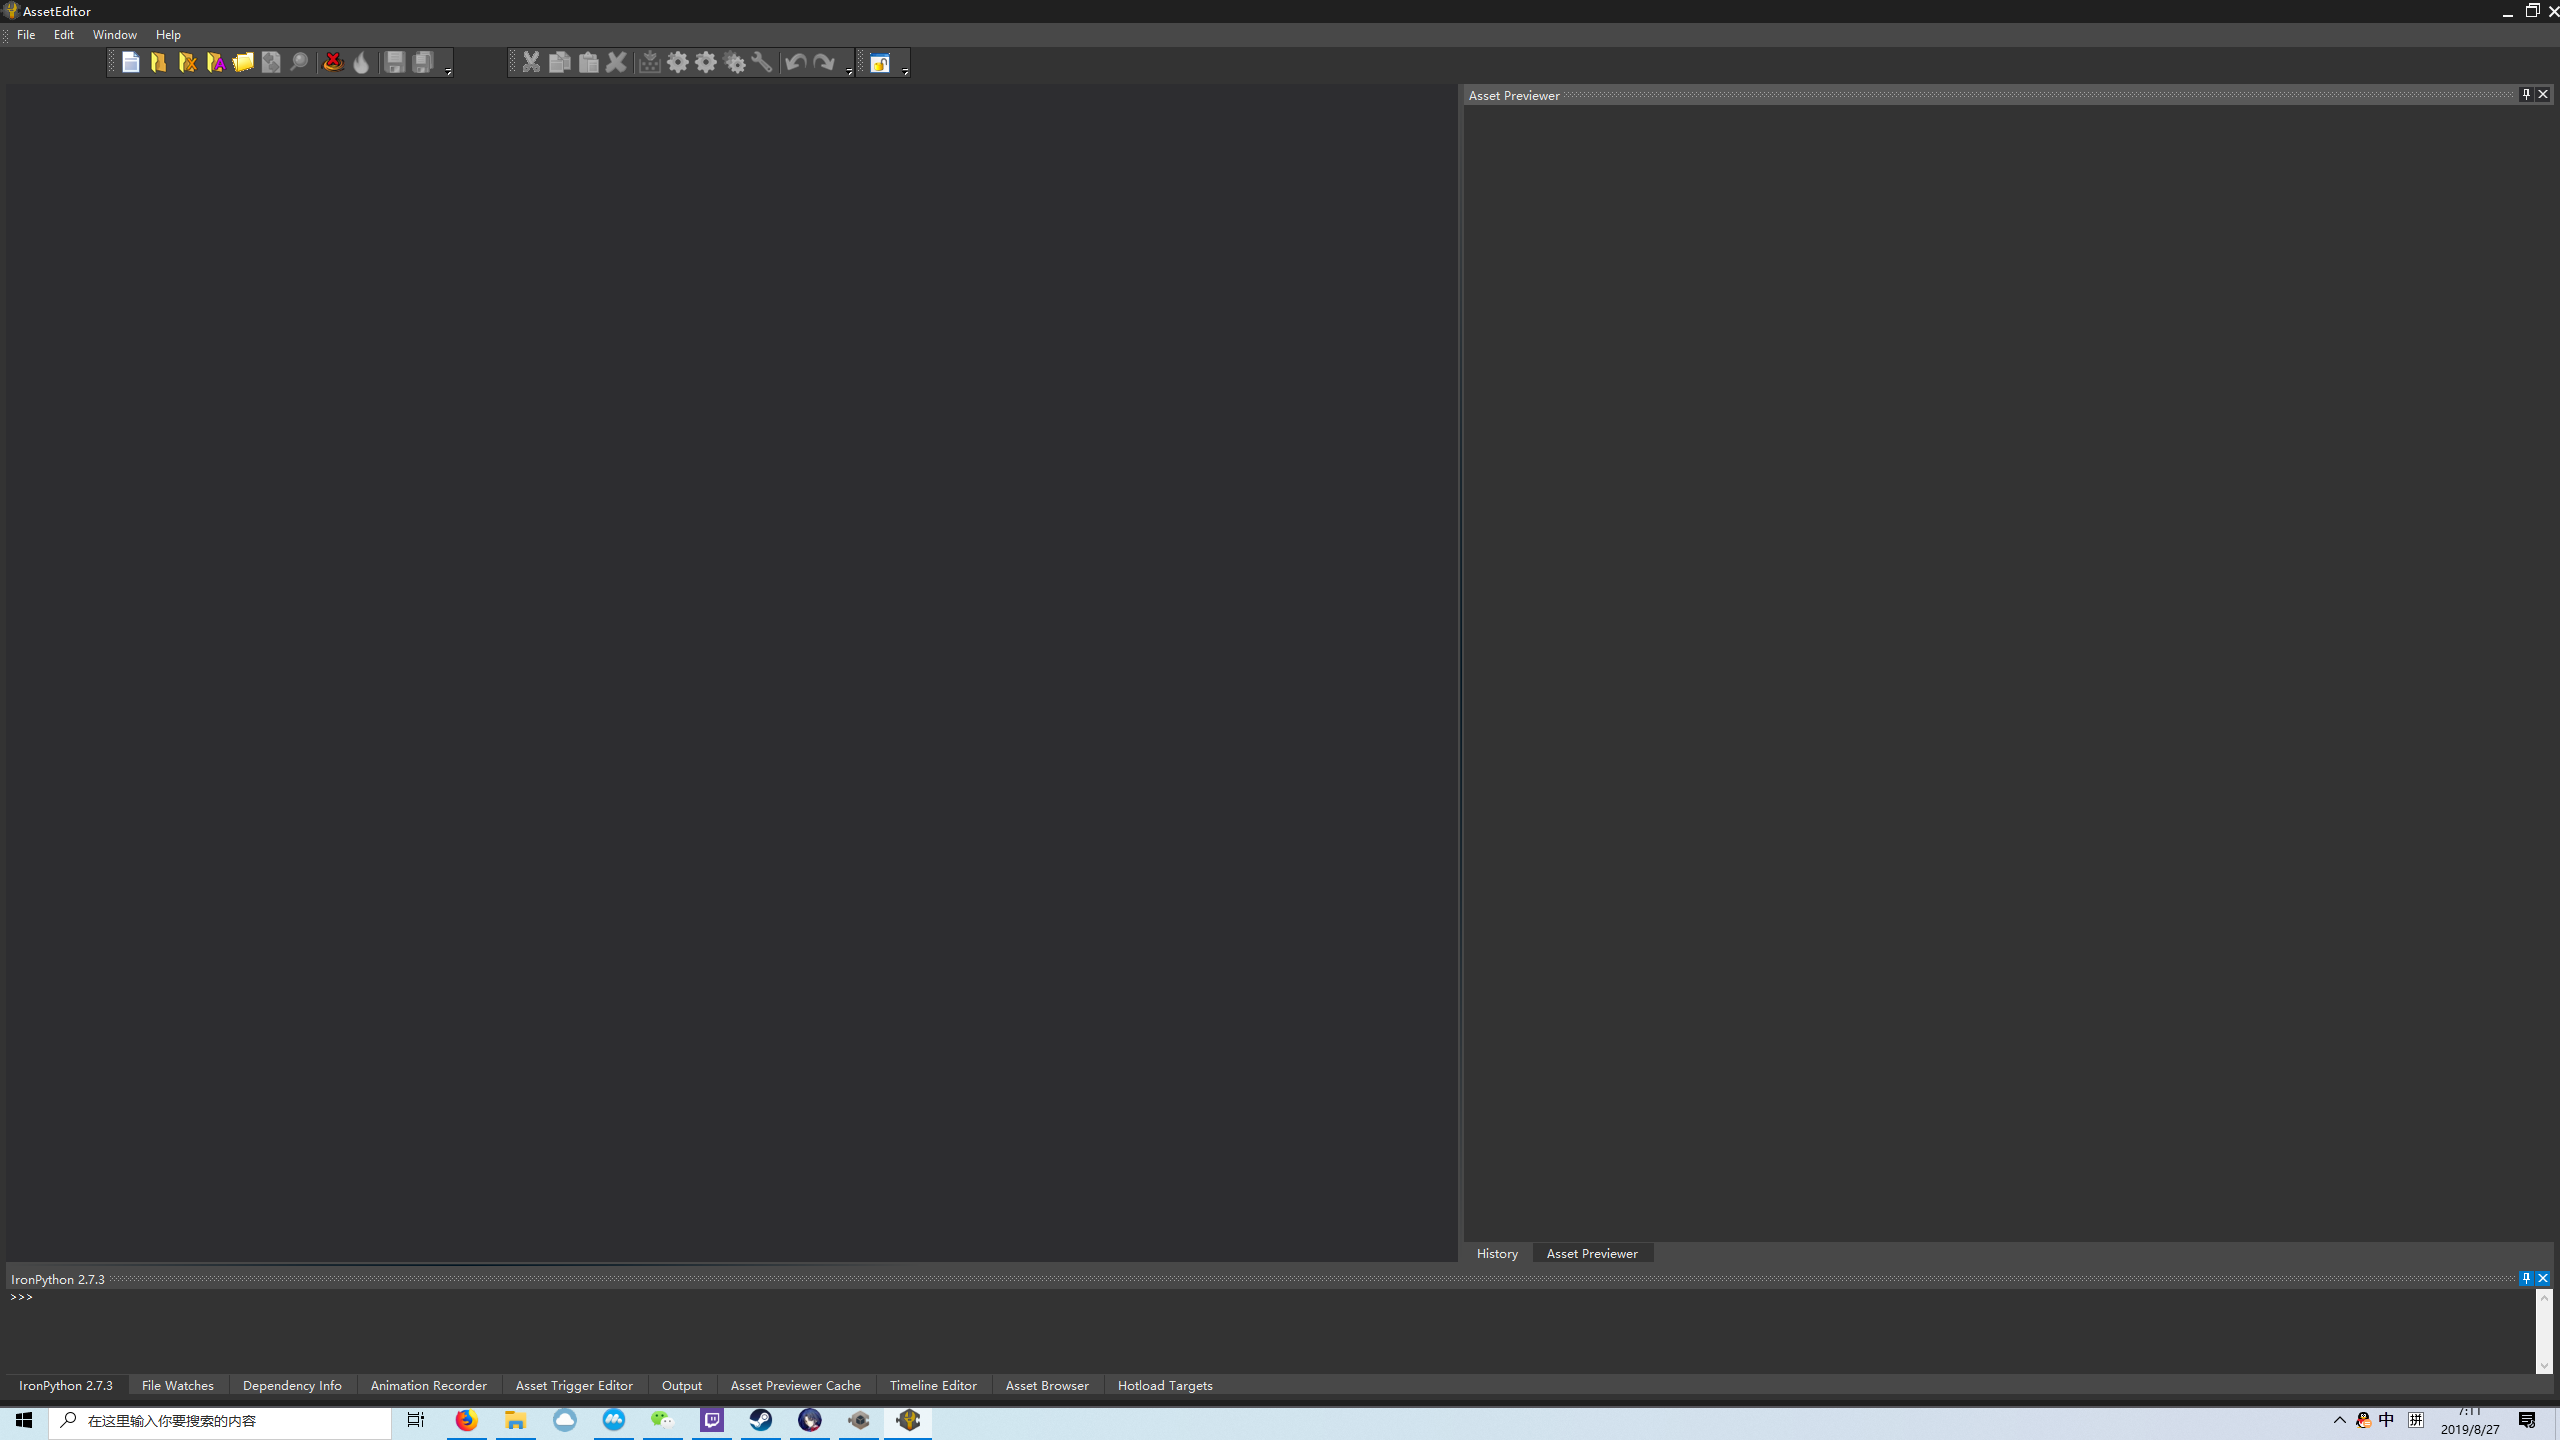Open the Window menu
Image resolution: width=2560 pixels, height=1440 pixels.
[x=115, y=35]
